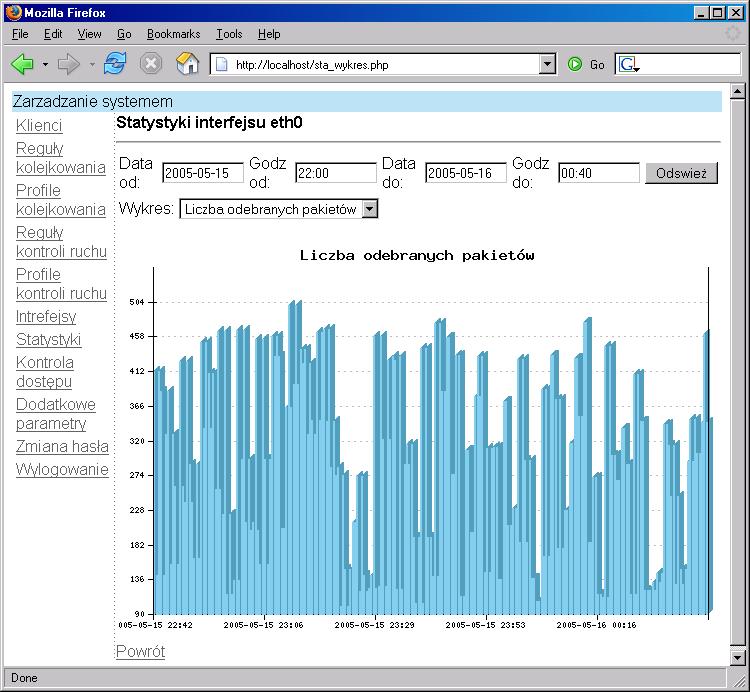Image resolution: width=750 pixels, height=692 pixels.
Task: Click the Firefox logo in the title bar
Action: [x=13, y=12]
